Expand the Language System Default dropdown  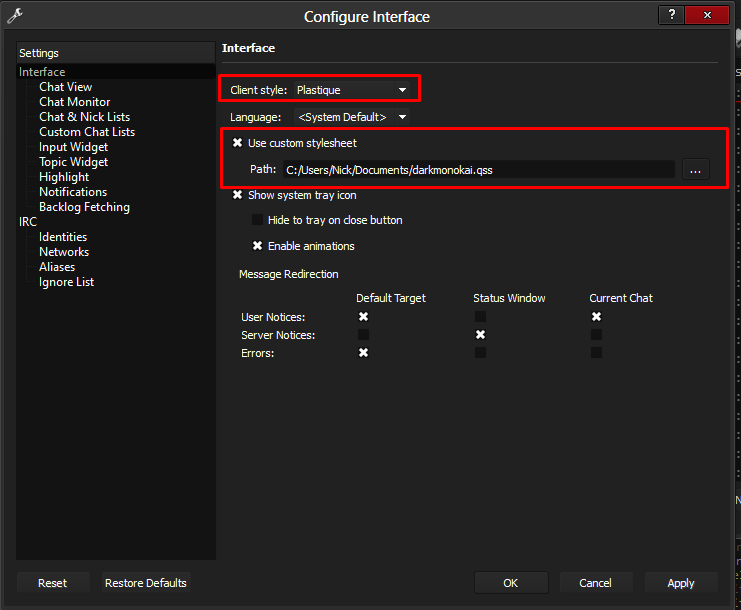(352, 117)
